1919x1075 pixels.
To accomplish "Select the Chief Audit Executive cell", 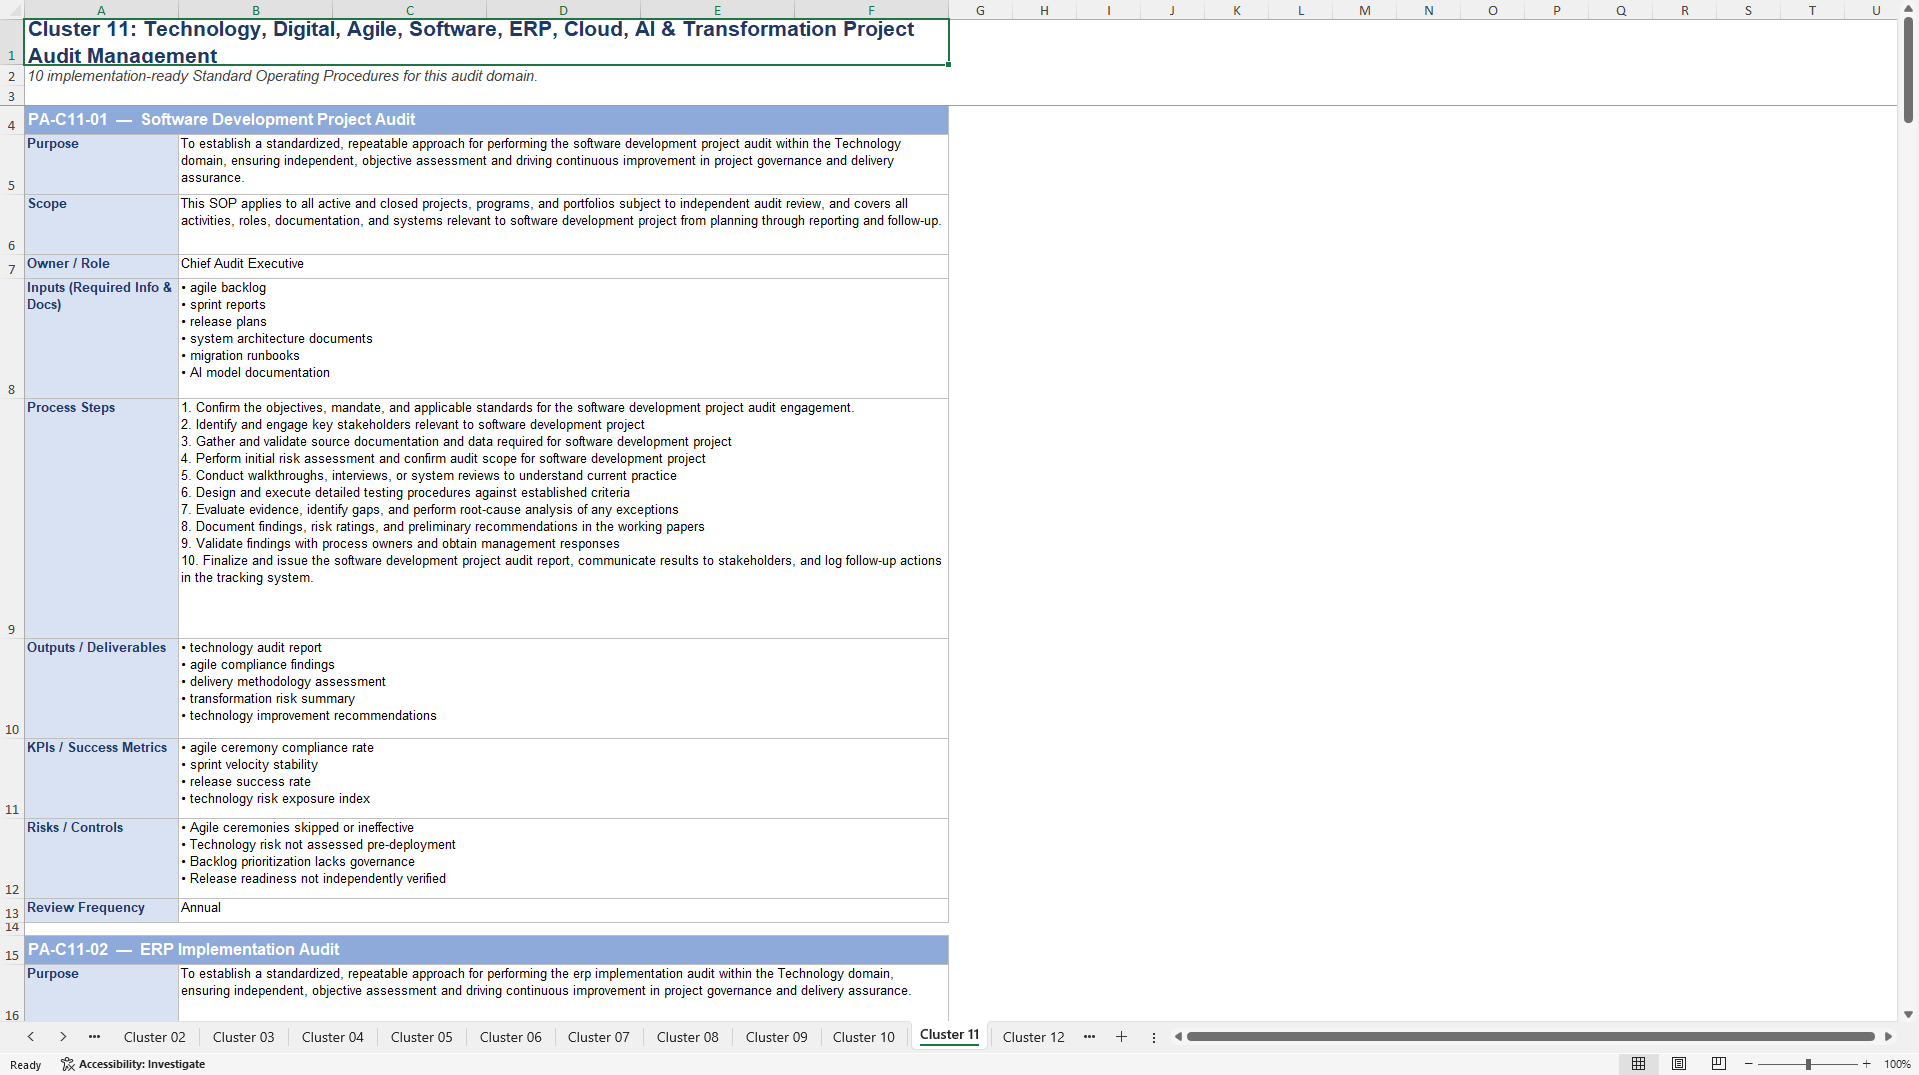I will point(563,266).
